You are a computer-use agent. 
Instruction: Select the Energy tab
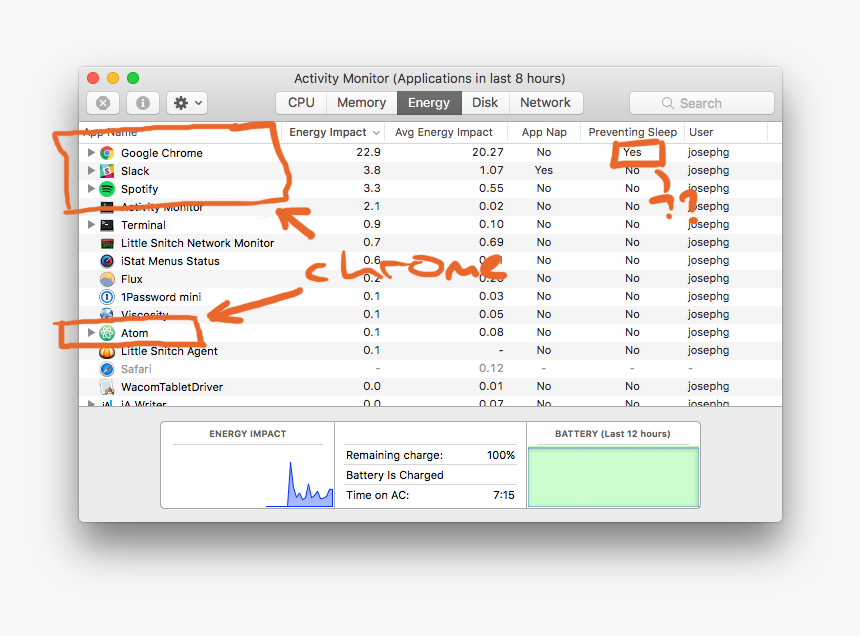[x=429, y=103]
